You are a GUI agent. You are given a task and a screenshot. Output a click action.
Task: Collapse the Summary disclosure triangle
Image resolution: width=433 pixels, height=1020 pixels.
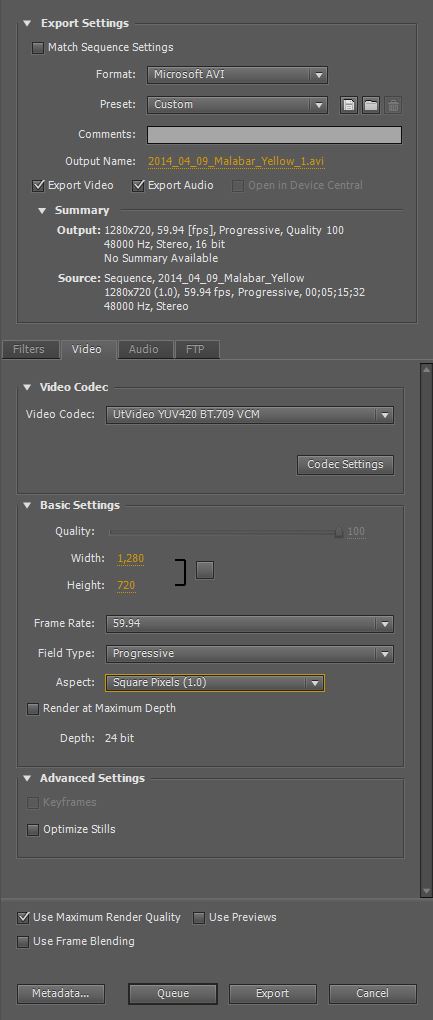tap(42, 211)
